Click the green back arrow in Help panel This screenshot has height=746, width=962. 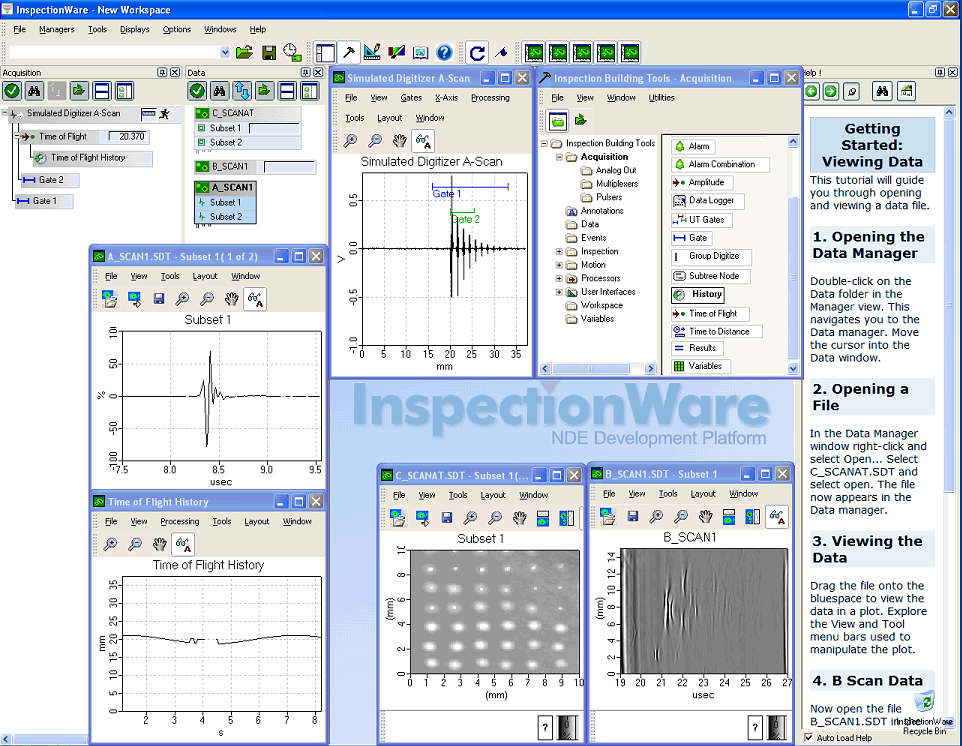[x=812, y=91]
